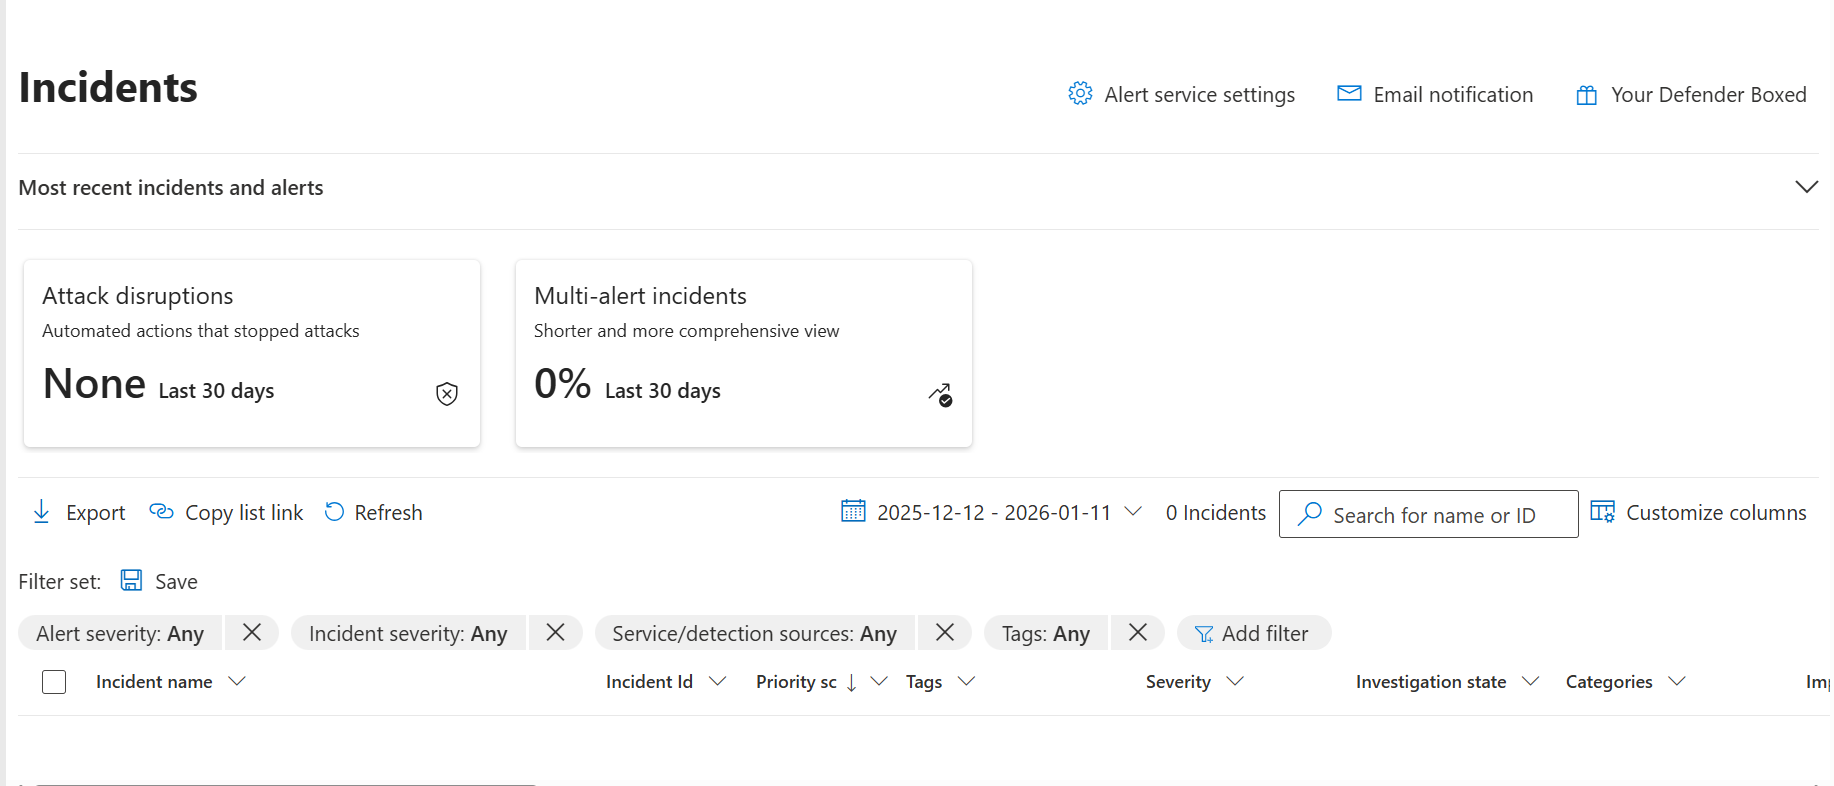The image size is (1834, 786).
Task: Click the Copy list link chain icon
Action: point(161,511)
